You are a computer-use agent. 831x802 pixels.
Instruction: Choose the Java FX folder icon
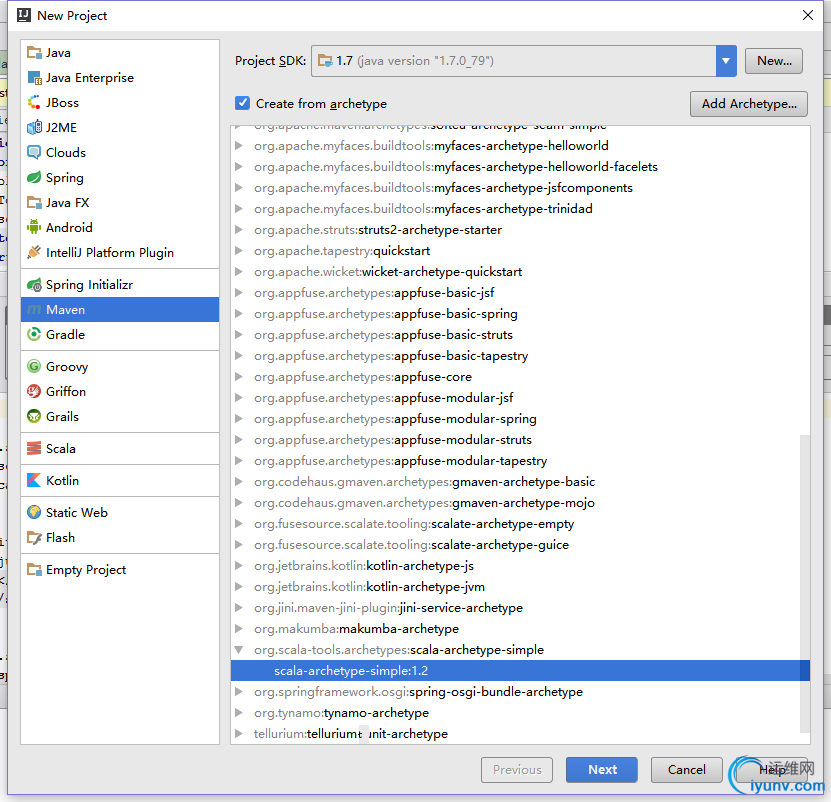click(x=34, y=202)
